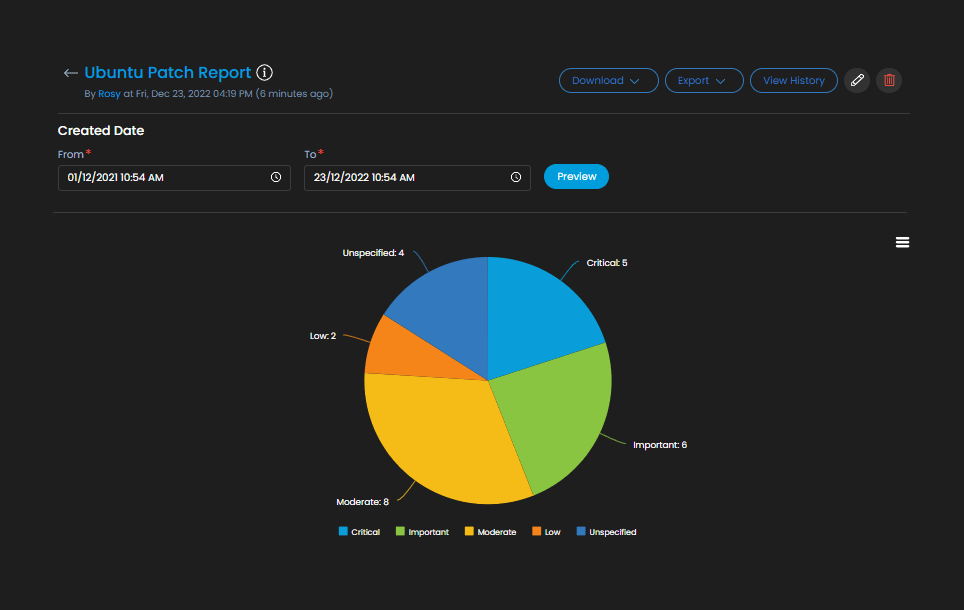Click the 'Critical: 5' data label
Screen dimensions: 964x610
point(607,263)
